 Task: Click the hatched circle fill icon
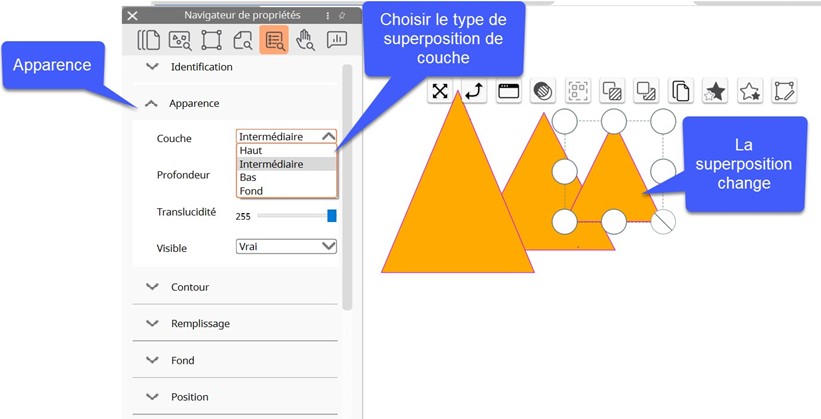(543, 91)
